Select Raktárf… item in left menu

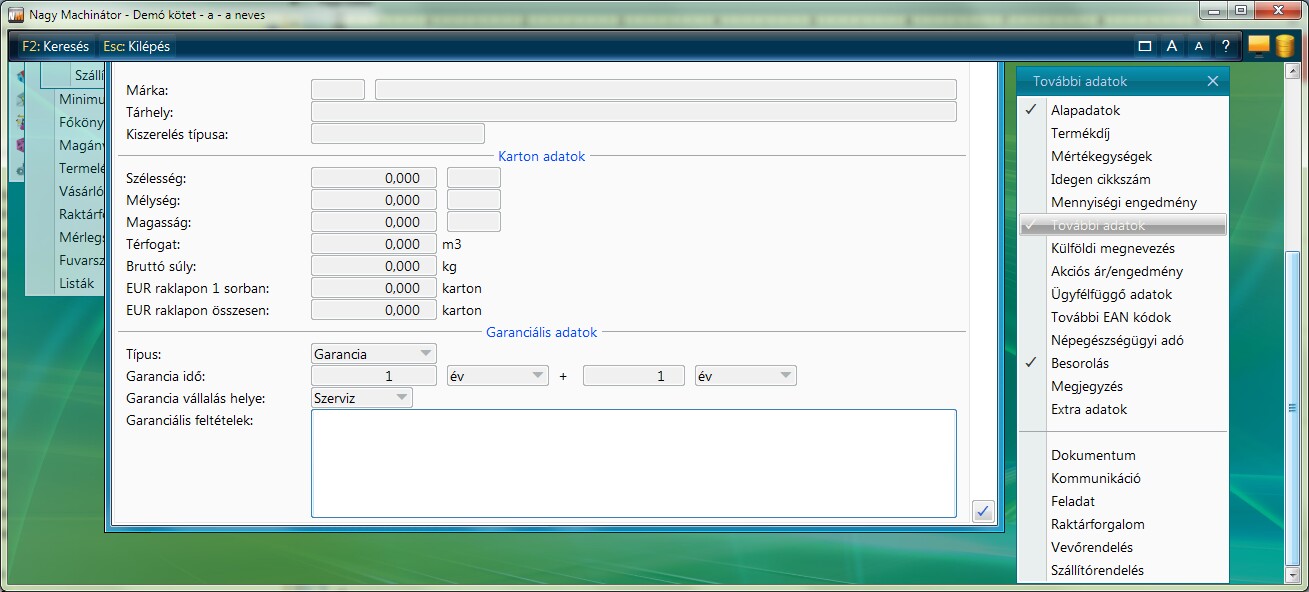pos(81,214)
